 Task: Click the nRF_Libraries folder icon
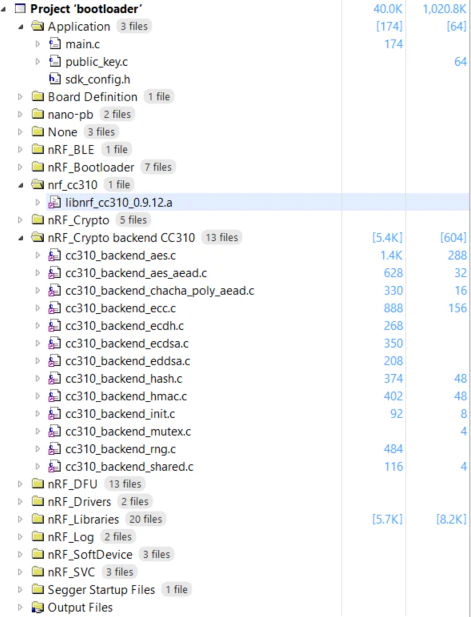(37, 519)
